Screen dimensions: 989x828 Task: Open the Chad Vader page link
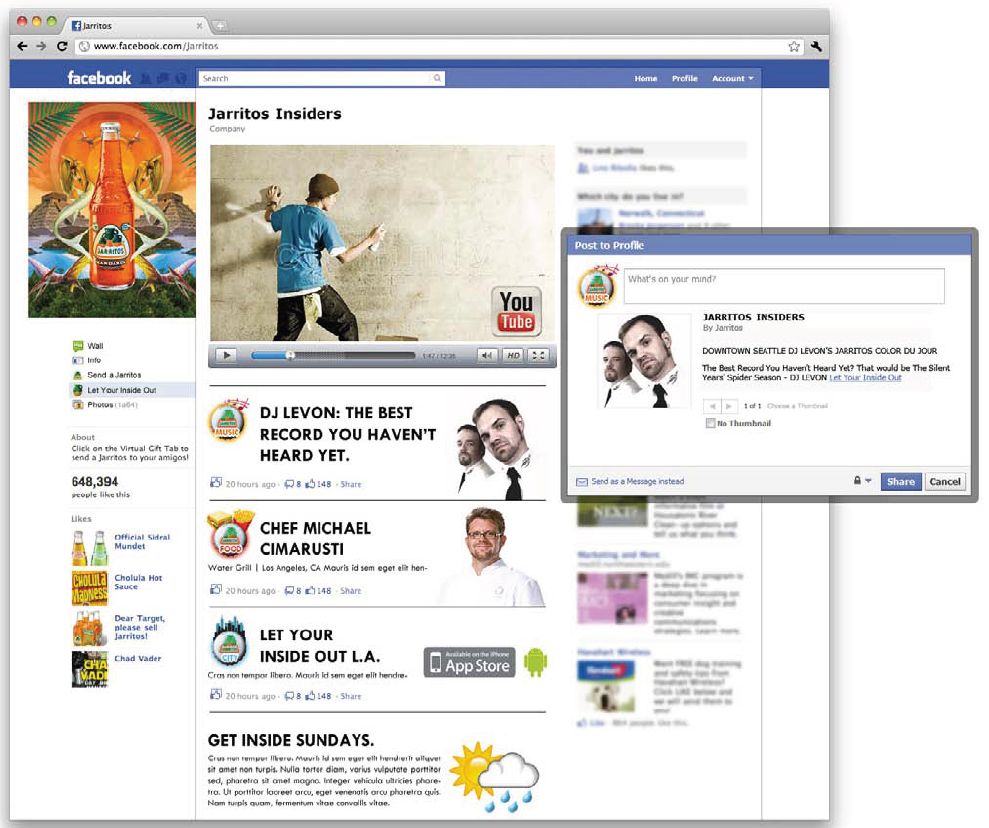(x=138, y=658)
